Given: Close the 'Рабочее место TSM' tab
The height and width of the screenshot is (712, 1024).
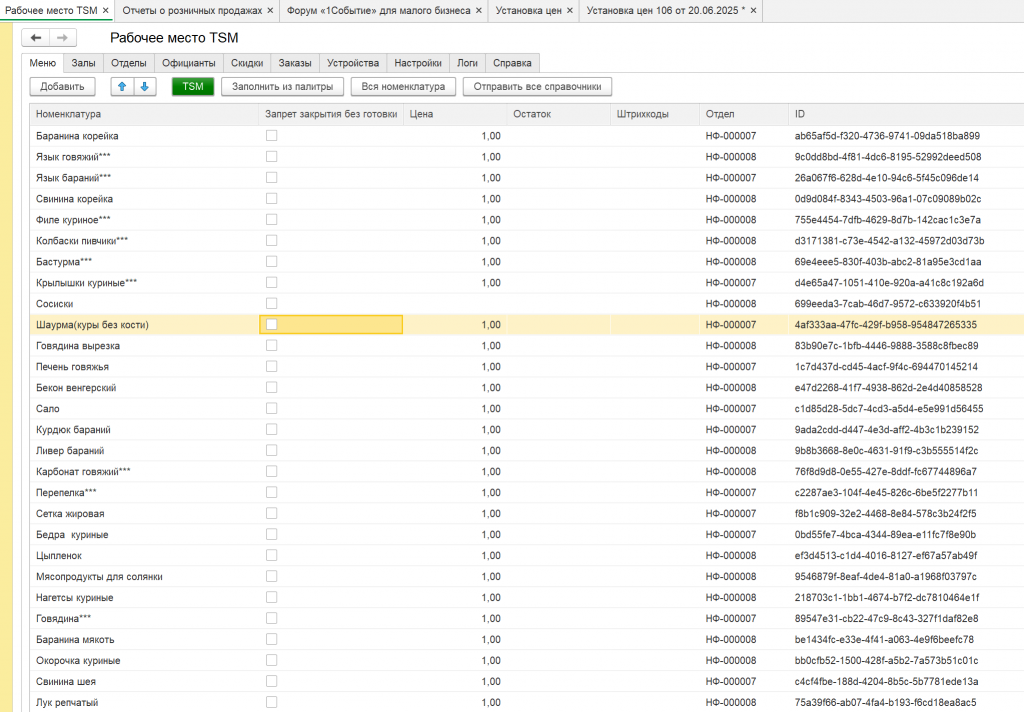Looking at the screenshot, I should click(x=105, y=10).
